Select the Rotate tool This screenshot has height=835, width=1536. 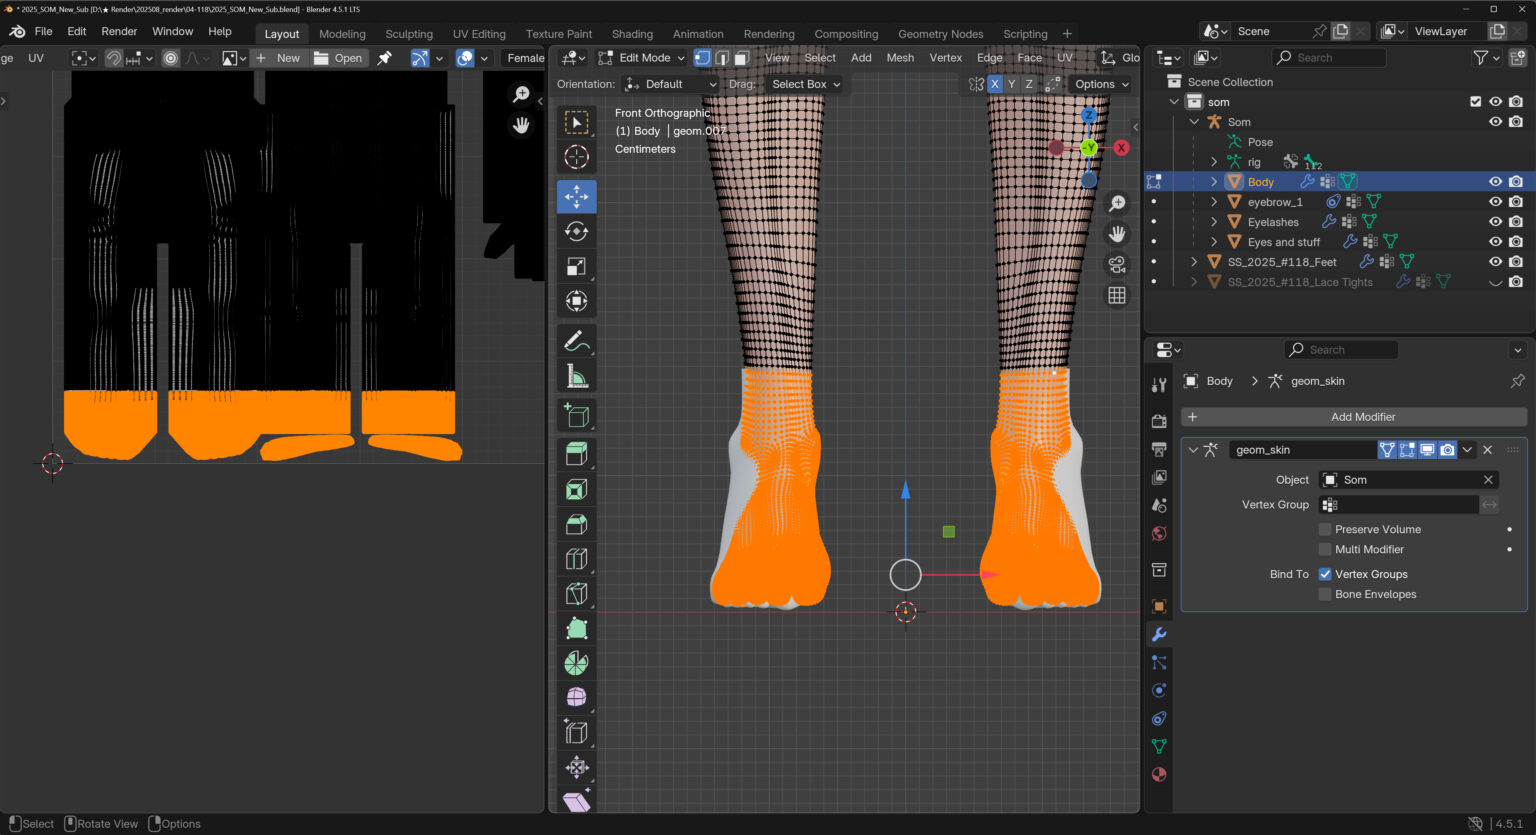[x=576, y=232]
